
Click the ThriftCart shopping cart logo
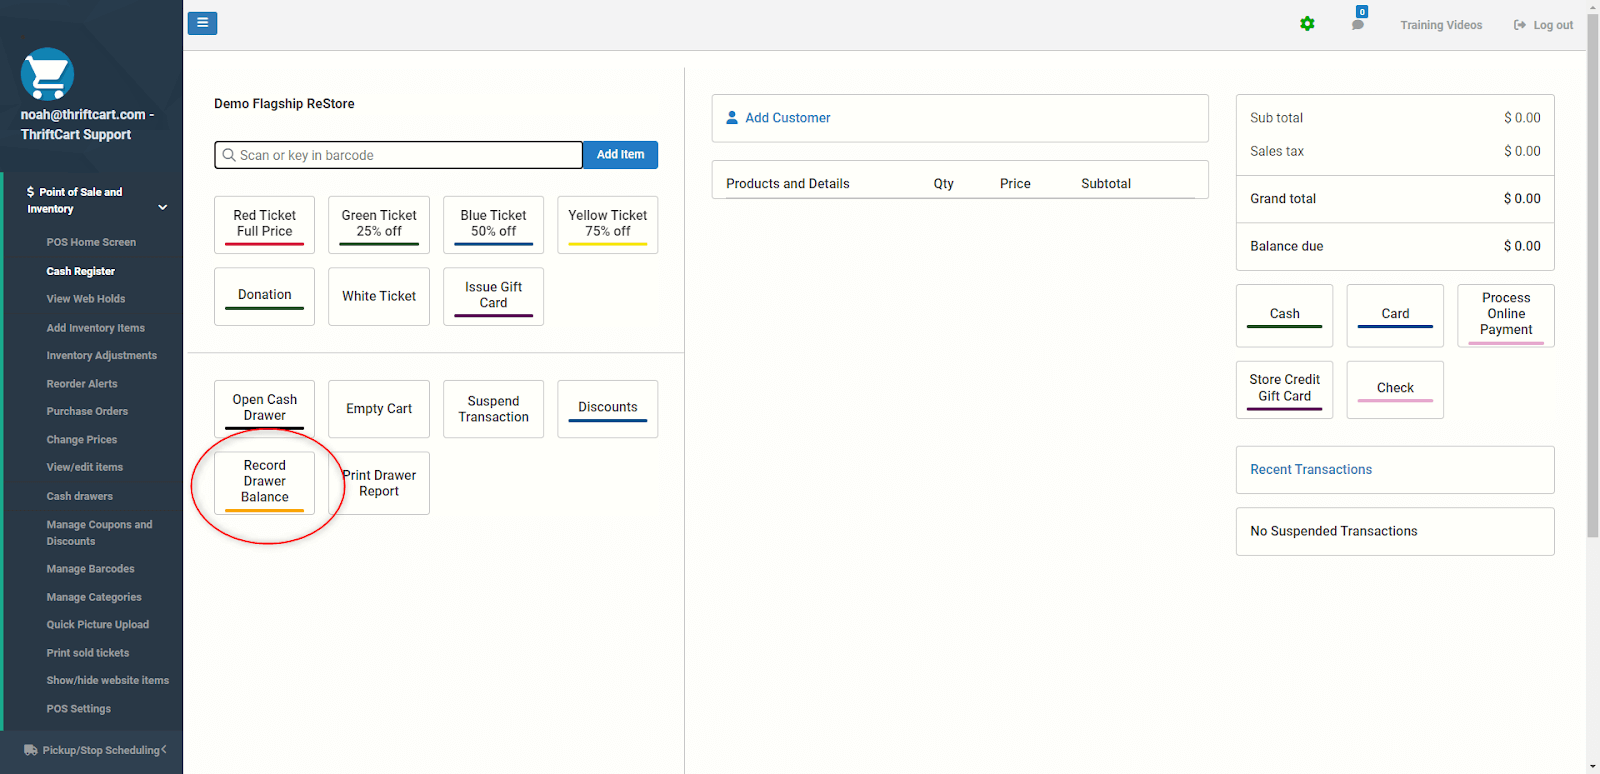click(47, 74)
